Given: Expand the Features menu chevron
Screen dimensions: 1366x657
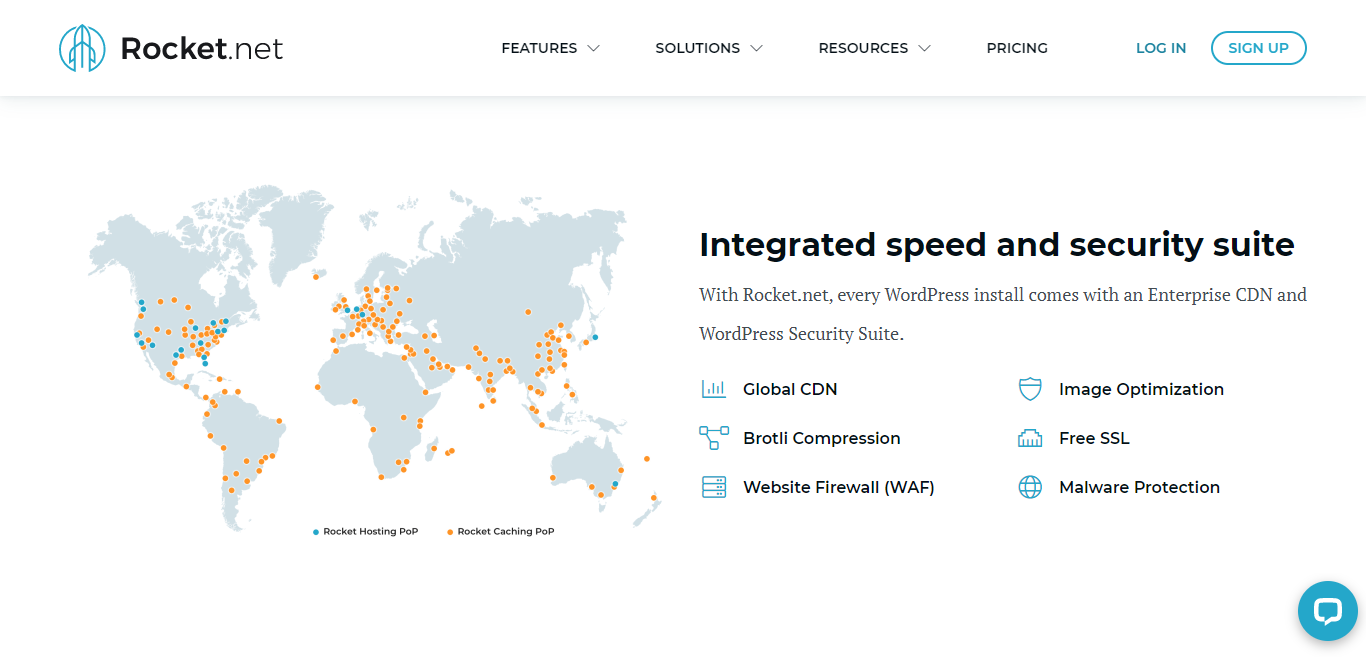Looking at the screenshot, I should point(593,48).
